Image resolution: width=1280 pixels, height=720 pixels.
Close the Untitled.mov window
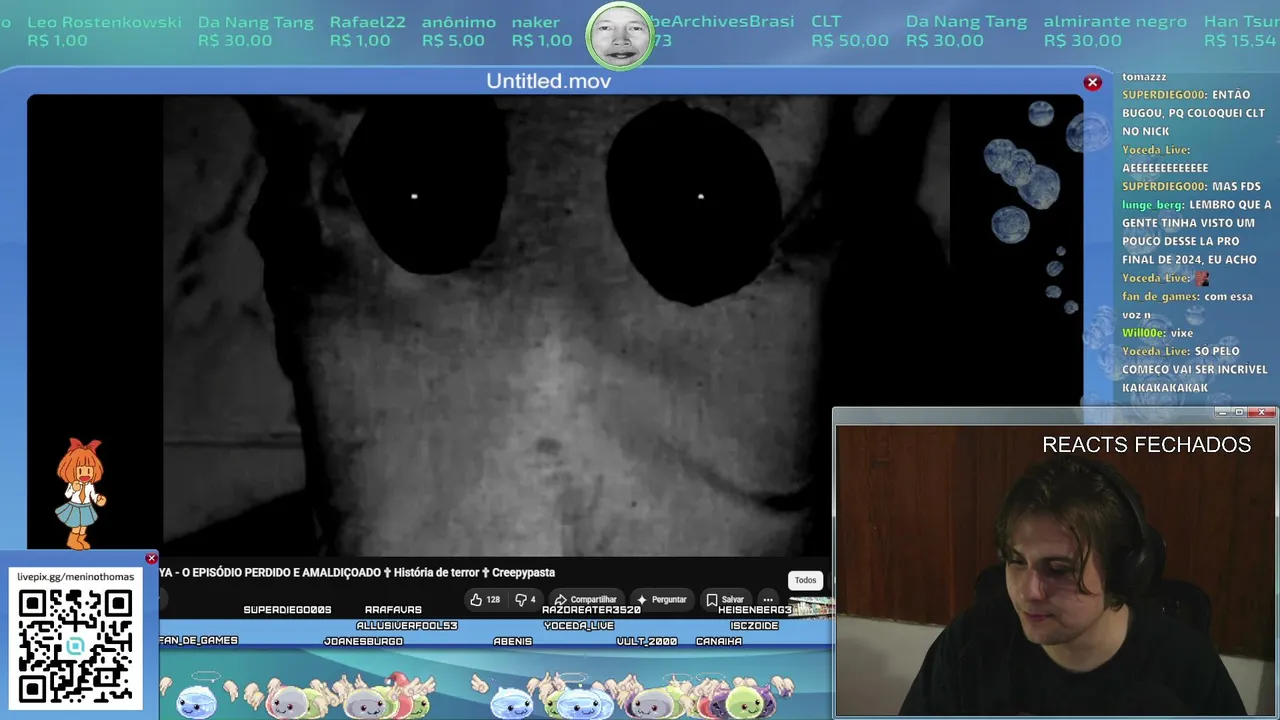tap(1092, 83)
